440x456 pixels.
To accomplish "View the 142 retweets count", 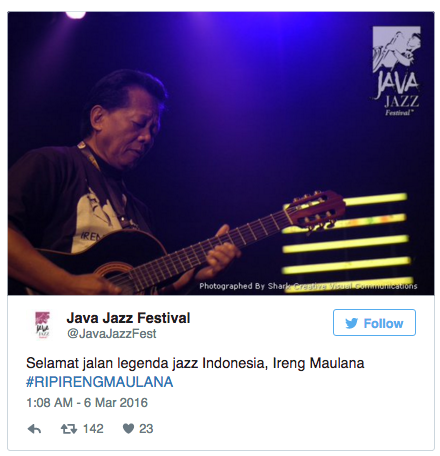I will [x=93, y=429].
